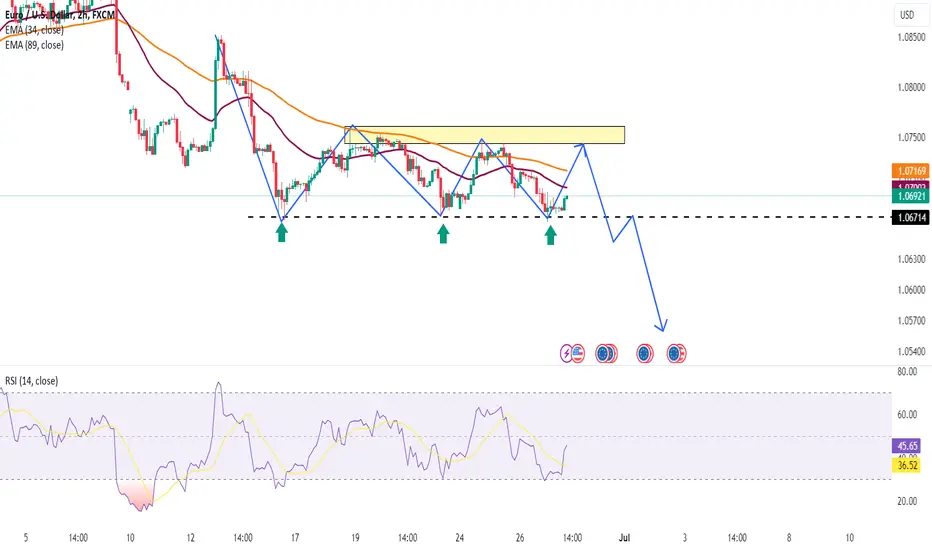Open the lightning bolt event icon
This screenshot has height=550, width=932.
pos(566,354)
